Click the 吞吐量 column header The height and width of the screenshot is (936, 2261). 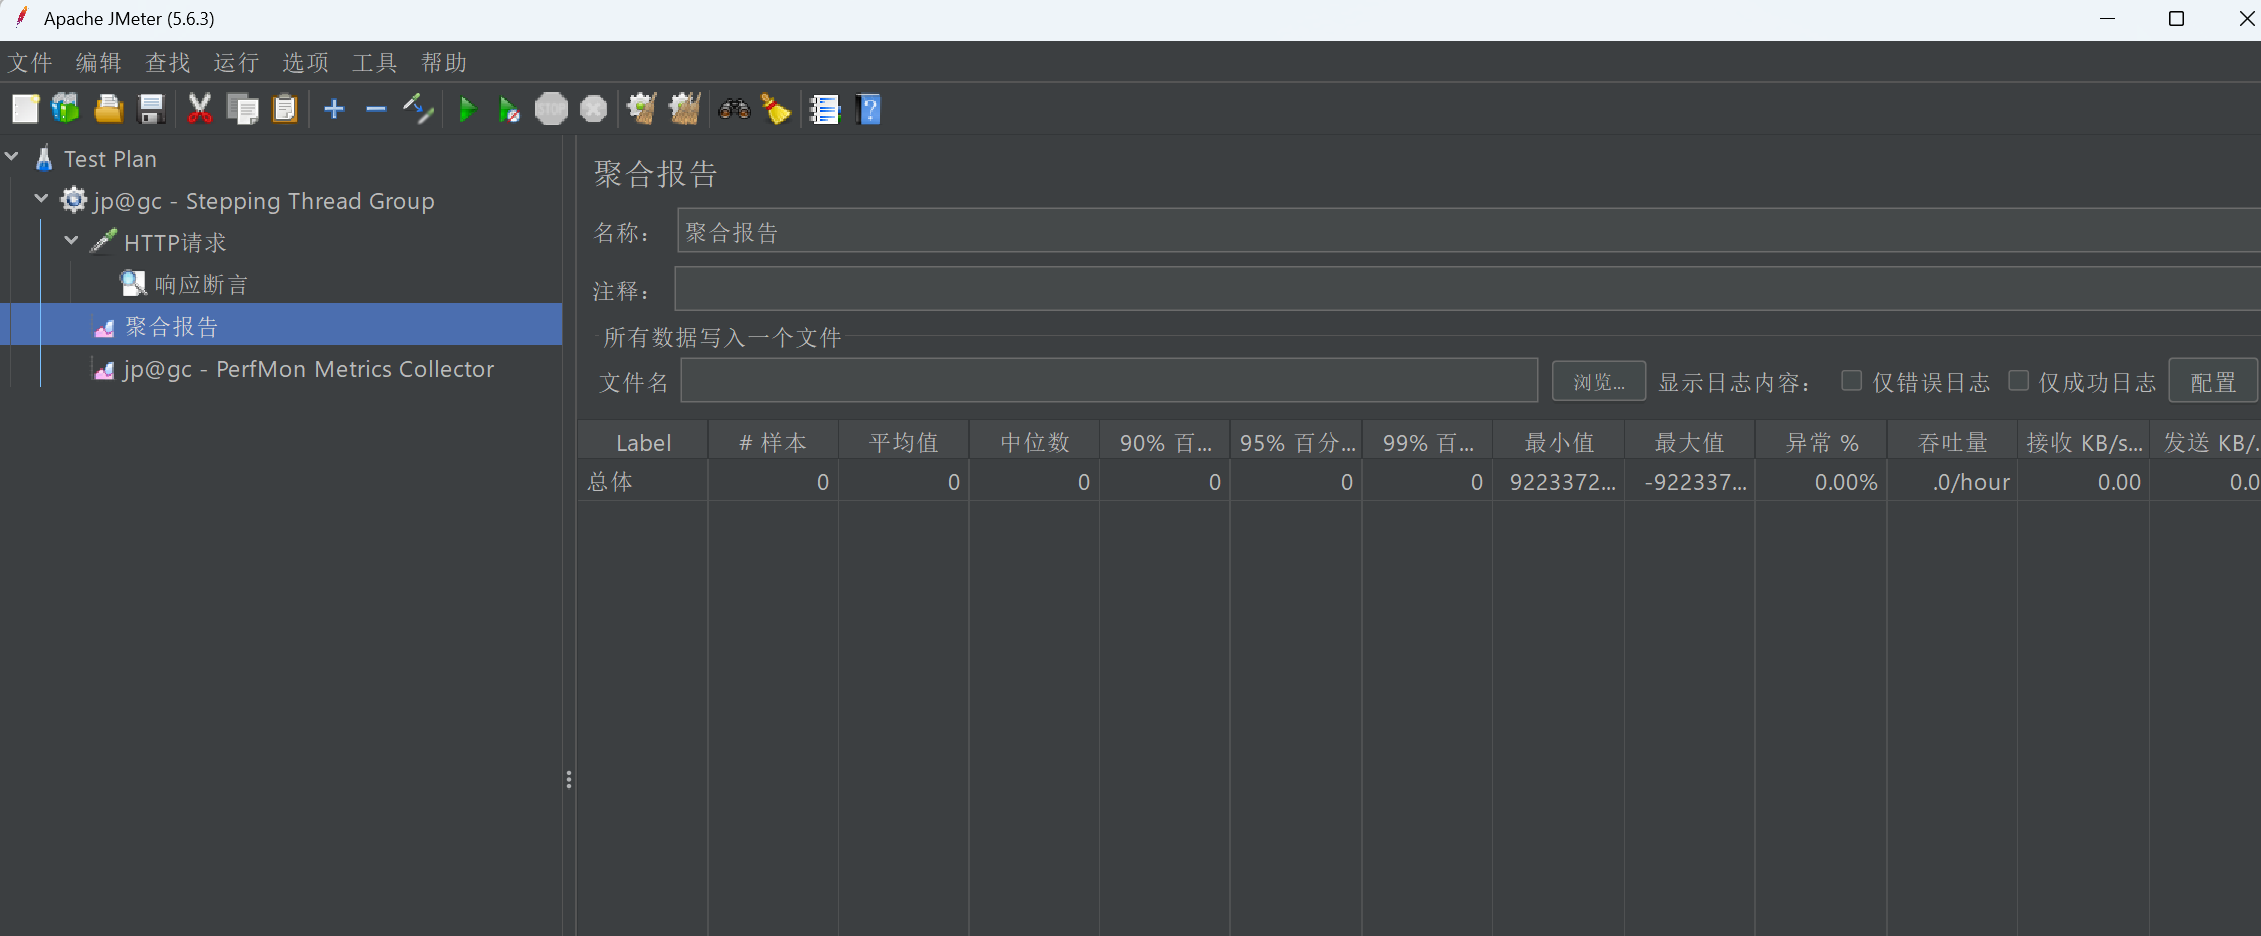(x=1953, y=442)
